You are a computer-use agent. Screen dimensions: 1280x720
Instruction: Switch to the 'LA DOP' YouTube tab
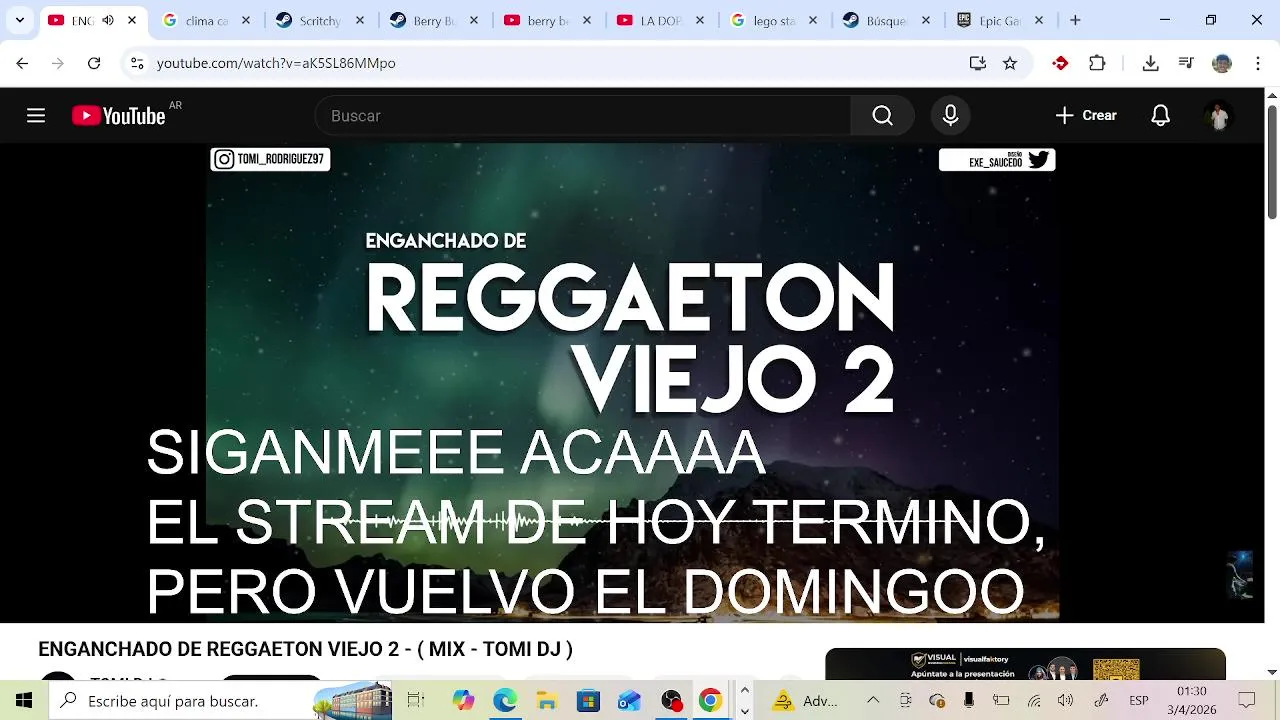(x=661, y=20)
